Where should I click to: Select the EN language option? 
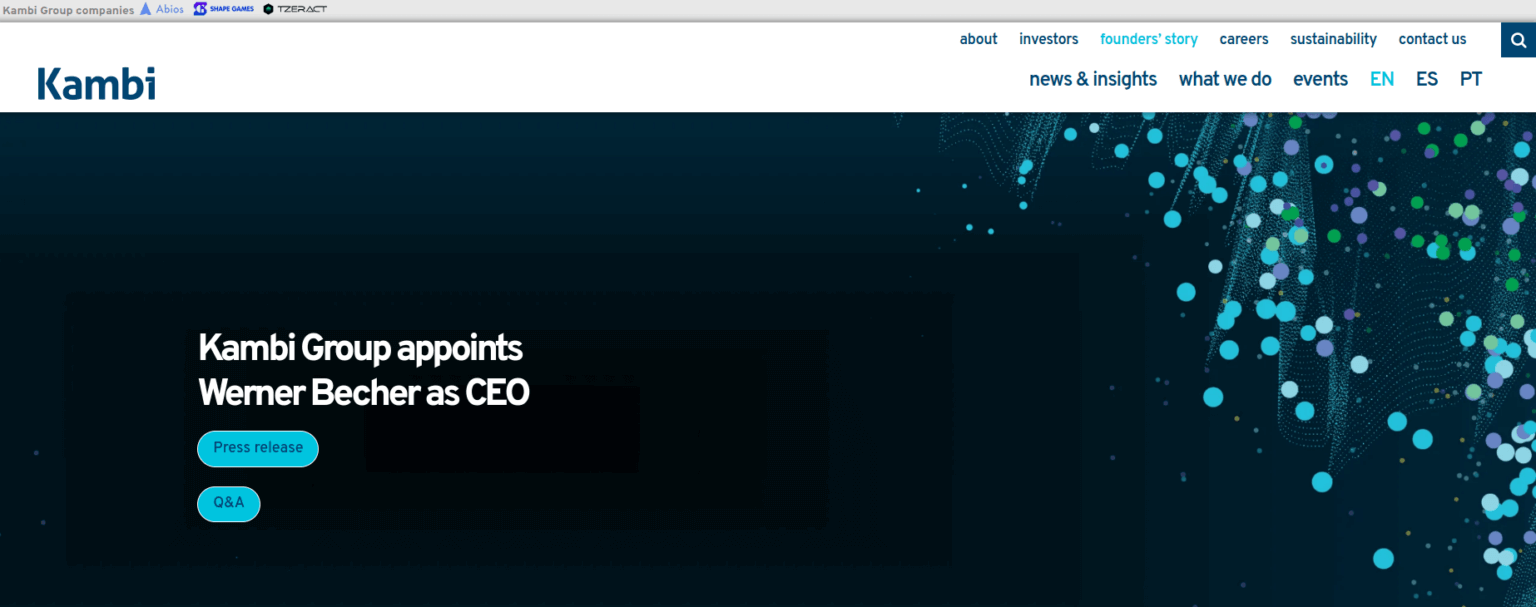(x=1381, y=79)
